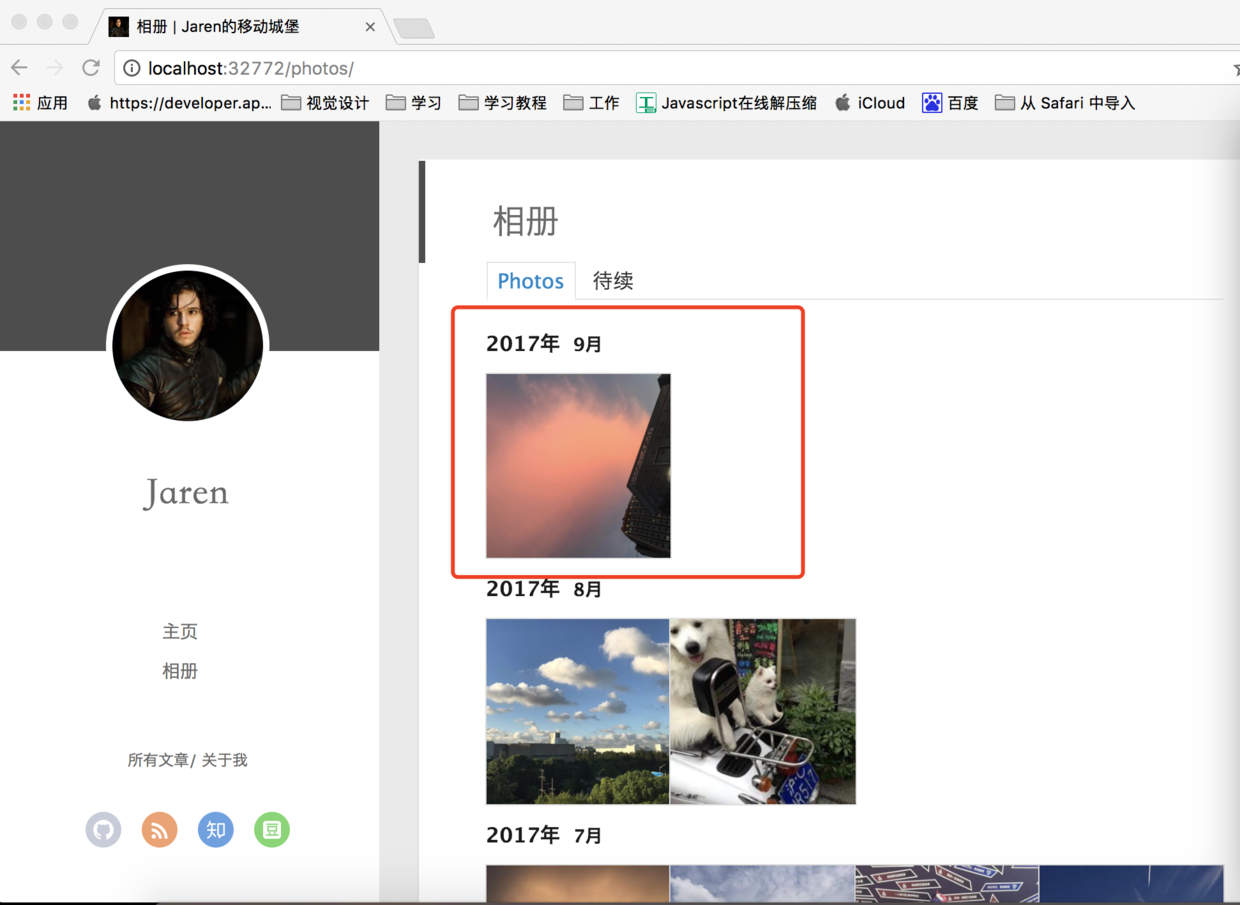Open the GitHub profile icon
This screenshot has width=1240, height=905.
click(x=103, y=829)
